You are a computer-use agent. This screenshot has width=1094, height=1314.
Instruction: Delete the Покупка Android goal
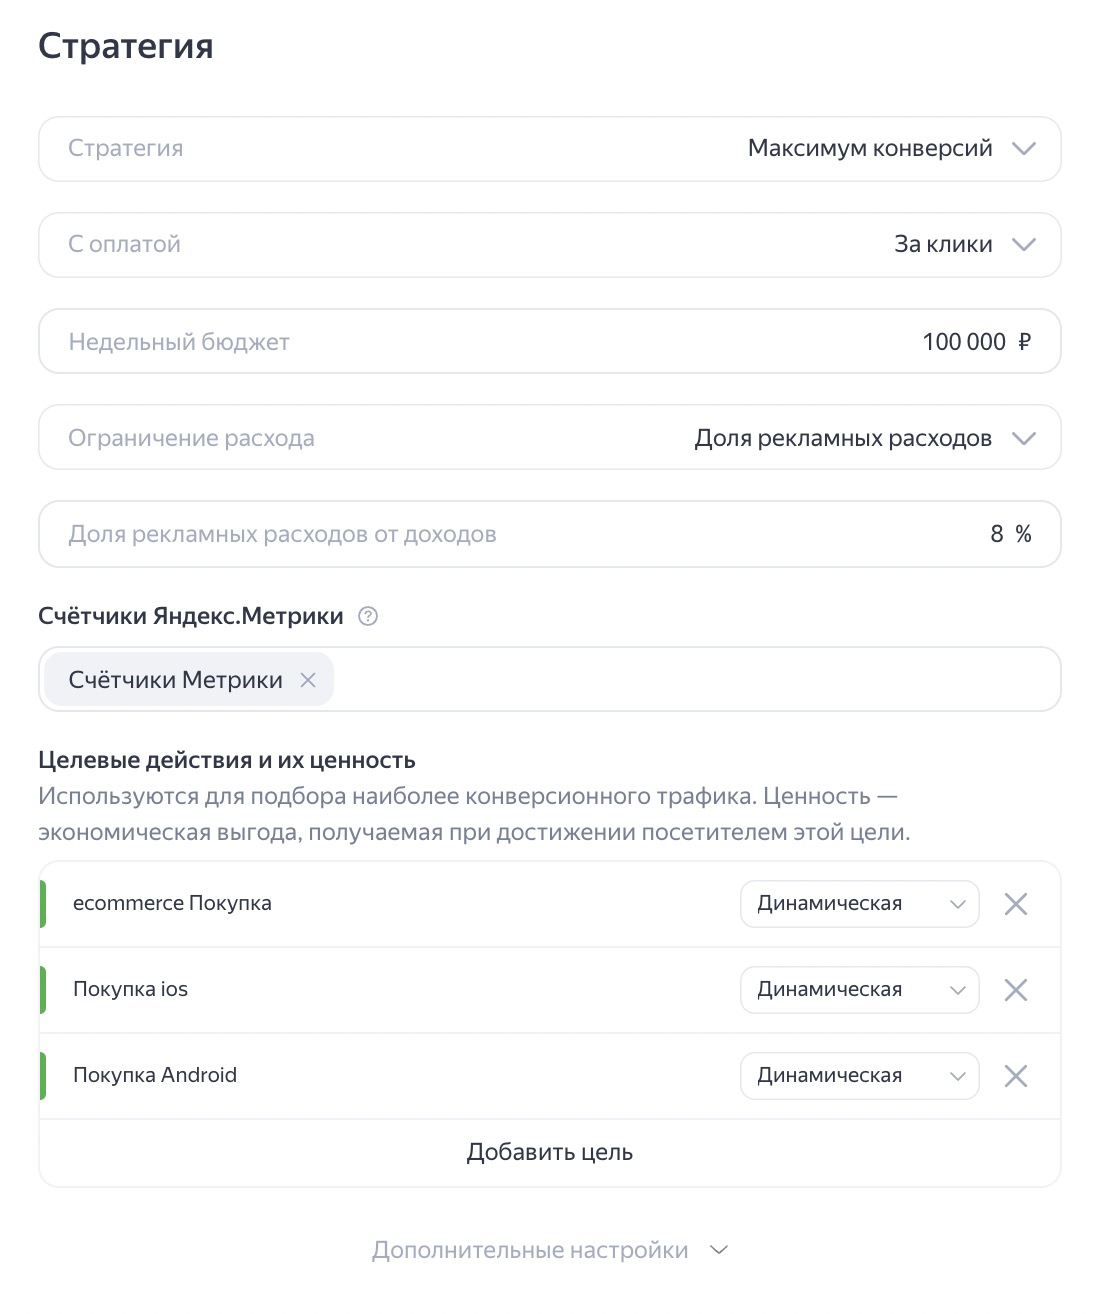click(1015, 1076)
